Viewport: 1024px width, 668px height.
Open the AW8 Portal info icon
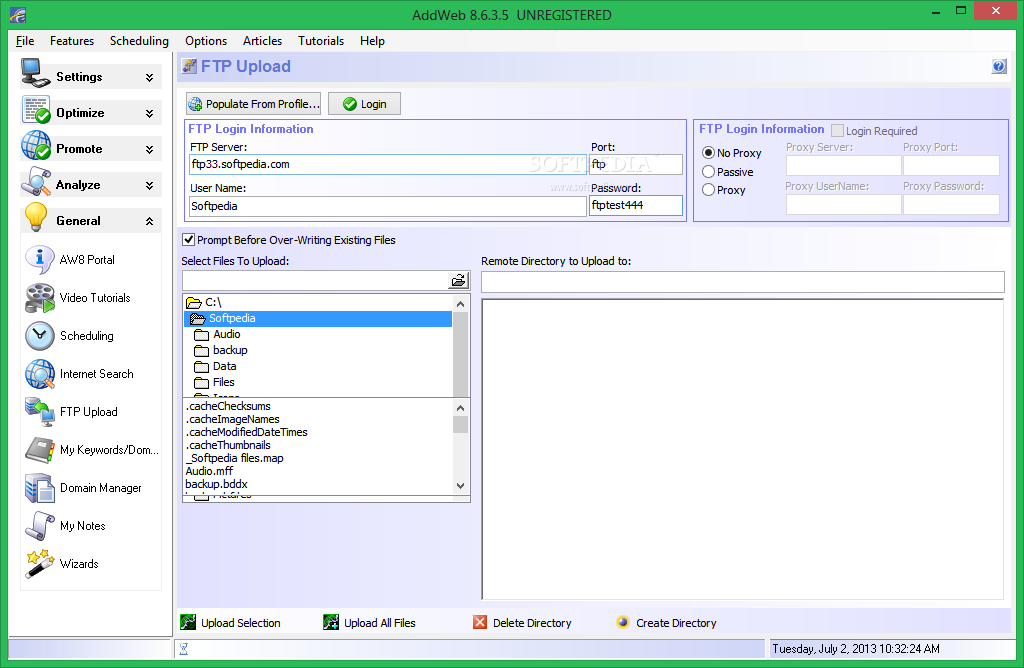point(39,260)
